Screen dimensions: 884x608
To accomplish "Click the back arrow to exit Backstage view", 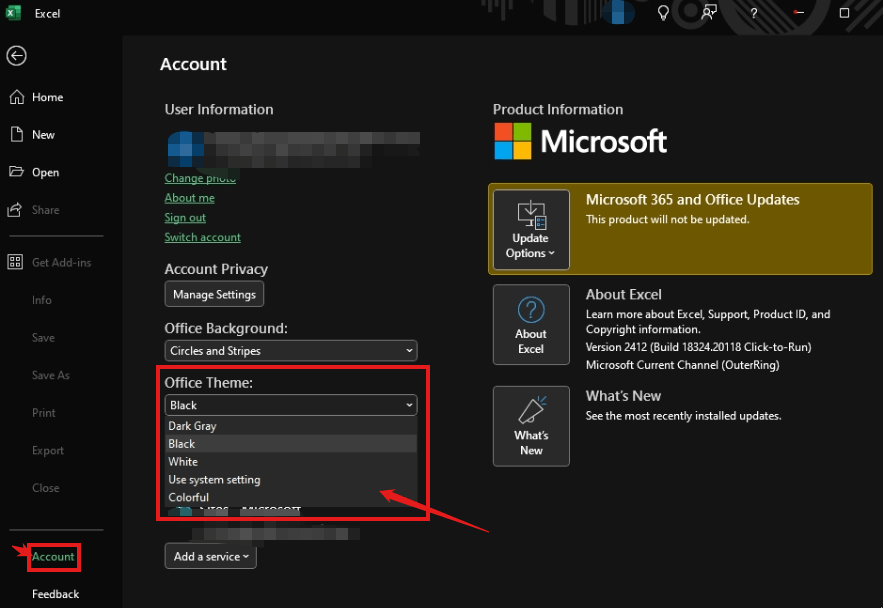I will (16, 56).
